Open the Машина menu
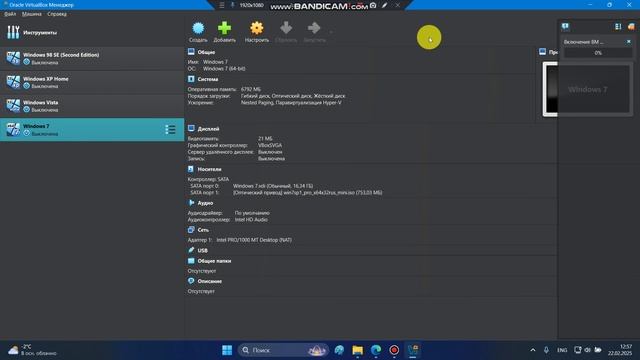640x360 pixels. point(31,14)
